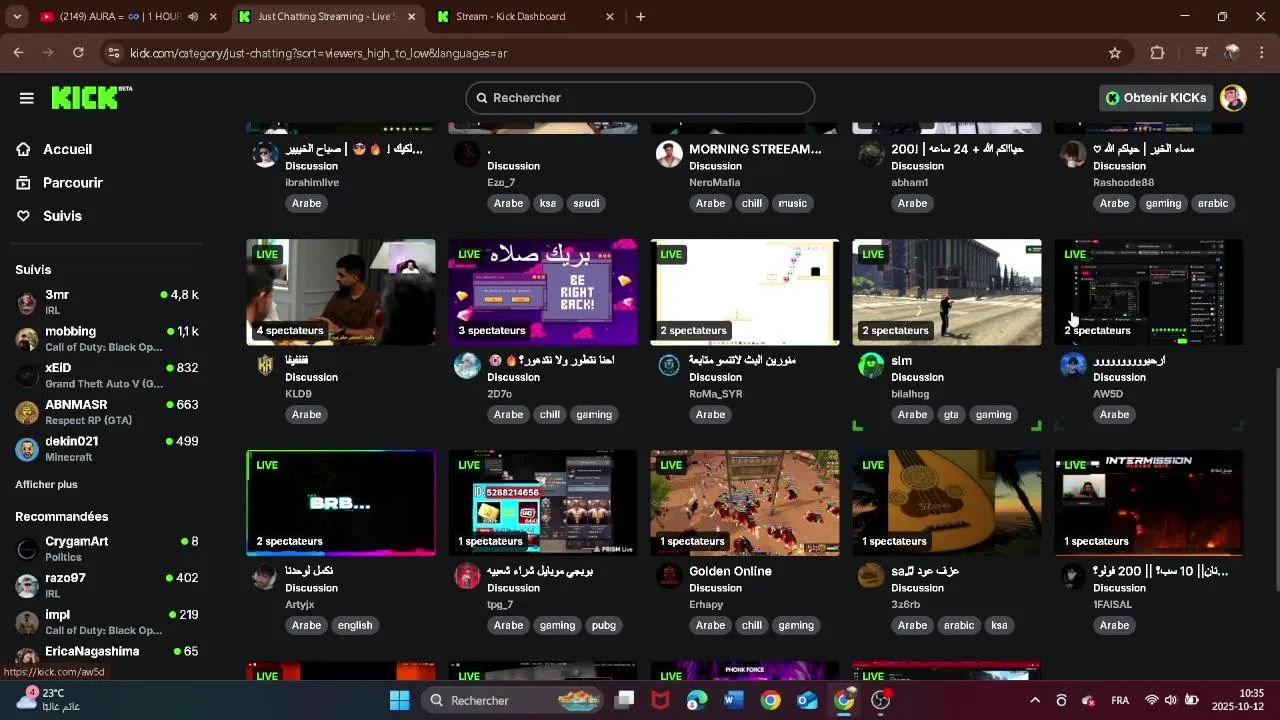Go to Accueil in sidebar

67,149
